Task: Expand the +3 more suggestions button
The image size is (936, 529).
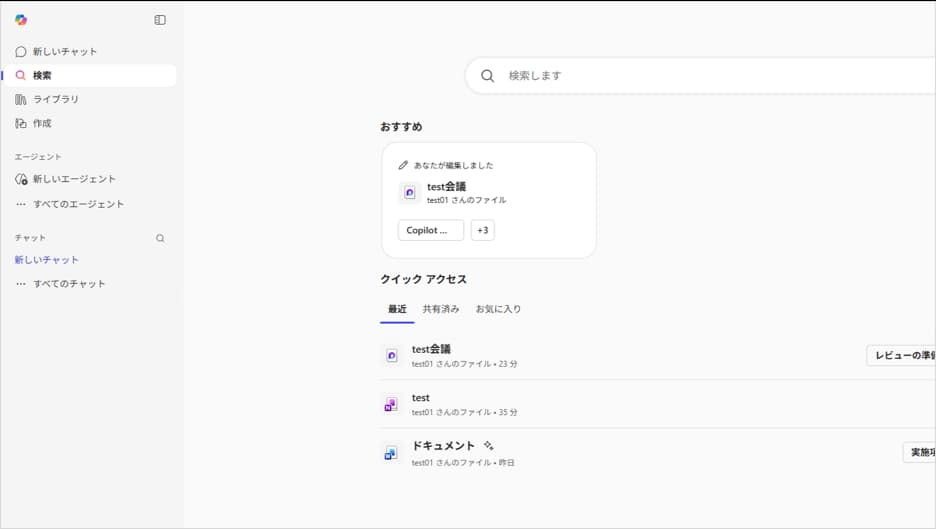Action: tap(483, 230)
